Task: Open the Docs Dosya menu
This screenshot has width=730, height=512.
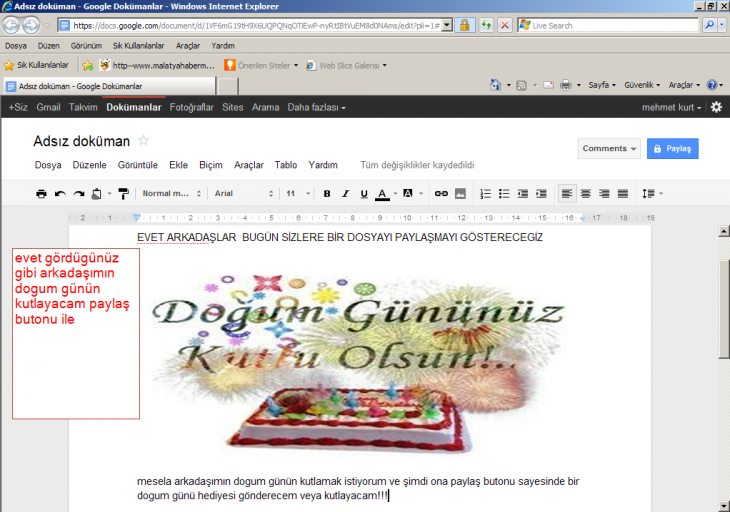Action: [x=48, y=165]
